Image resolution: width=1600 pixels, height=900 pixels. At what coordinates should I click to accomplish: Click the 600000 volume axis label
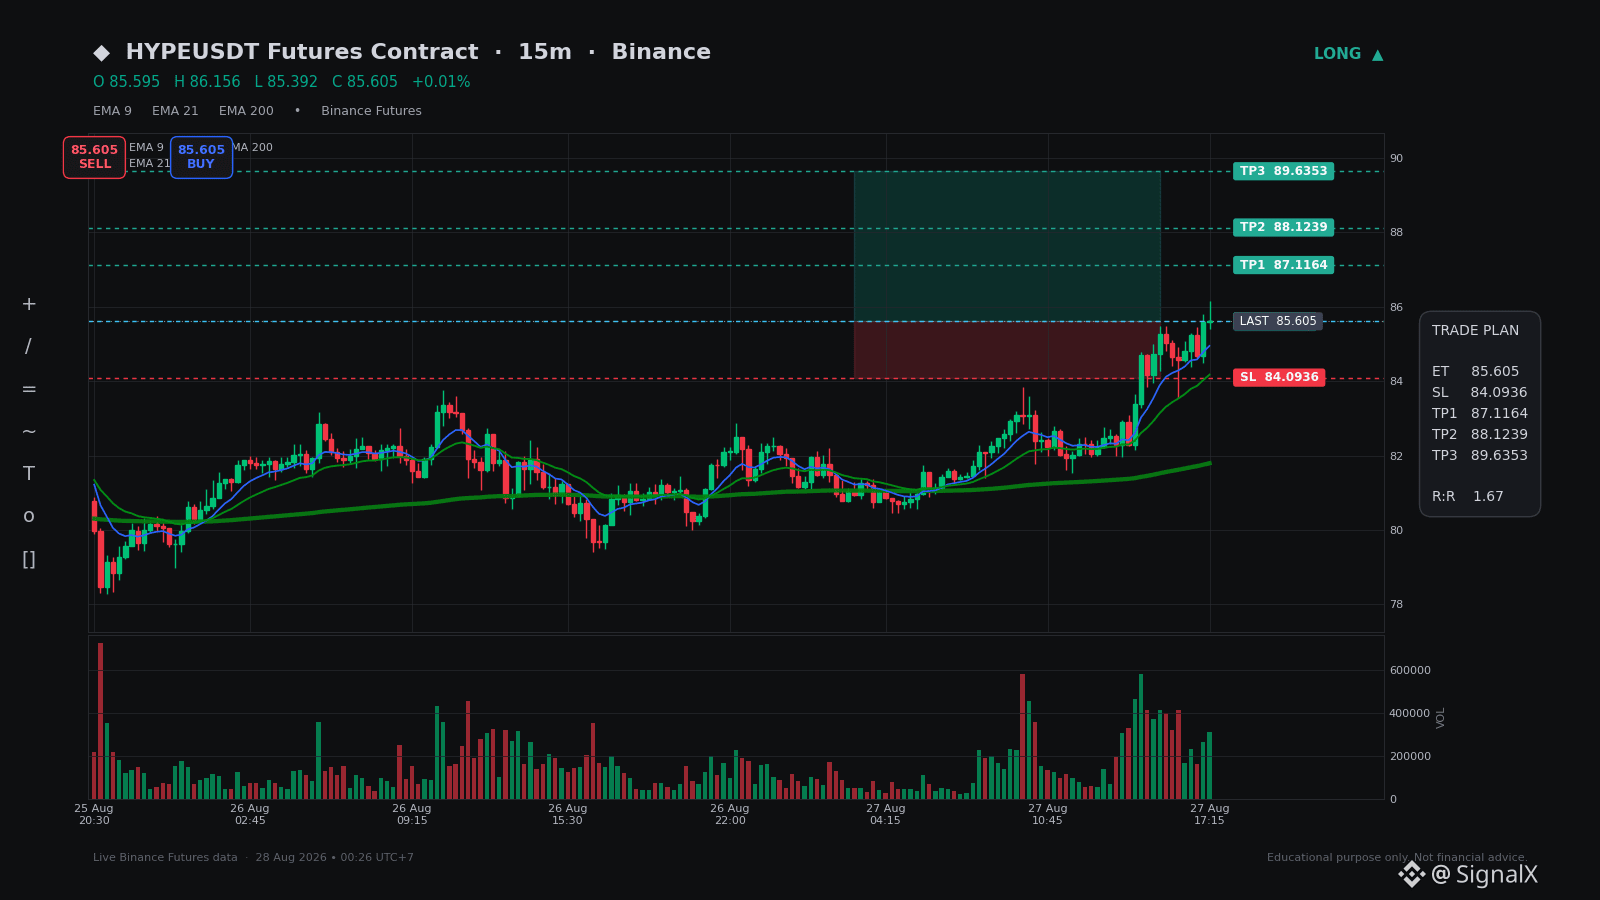pyautogui.click(x=1410, y=671)
